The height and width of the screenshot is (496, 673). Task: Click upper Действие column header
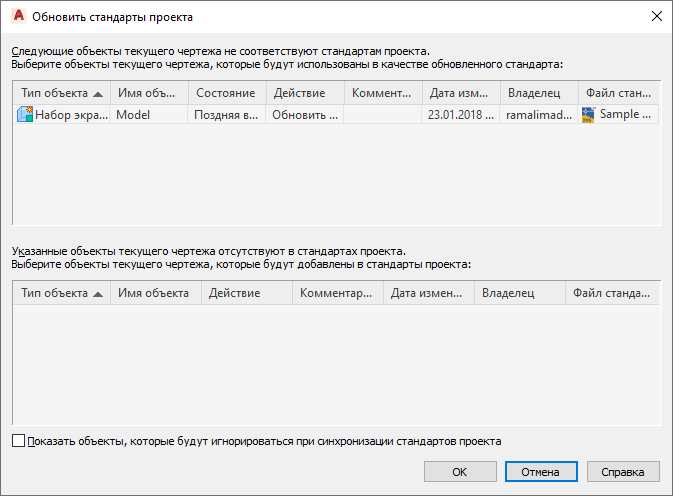pos(304,93)
